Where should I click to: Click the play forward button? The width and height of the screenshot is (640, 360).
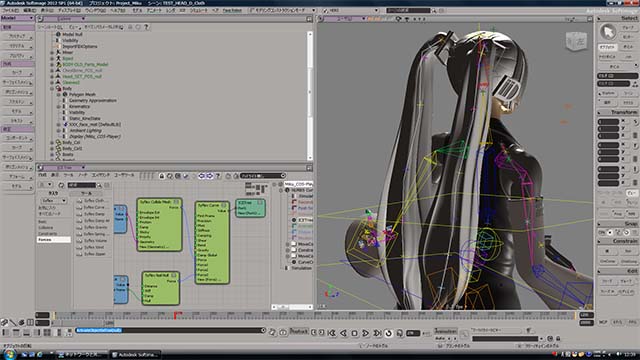pyautogui.click(x=365, y=333)
